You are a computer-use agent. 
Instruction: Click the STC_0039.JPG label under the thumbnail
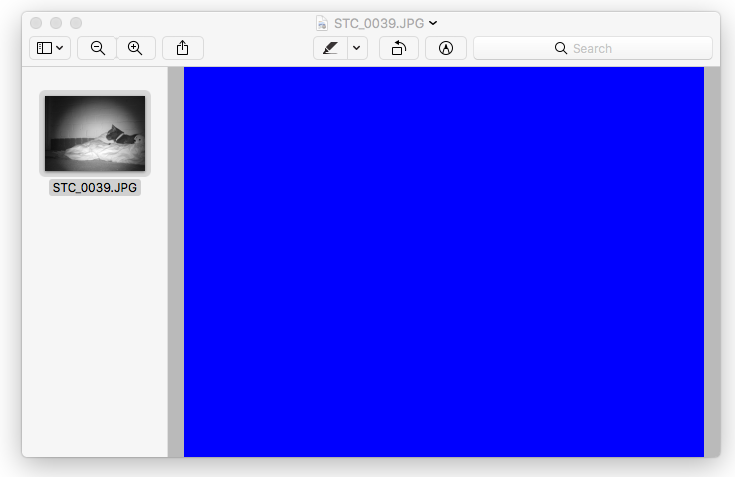(95, 188)
